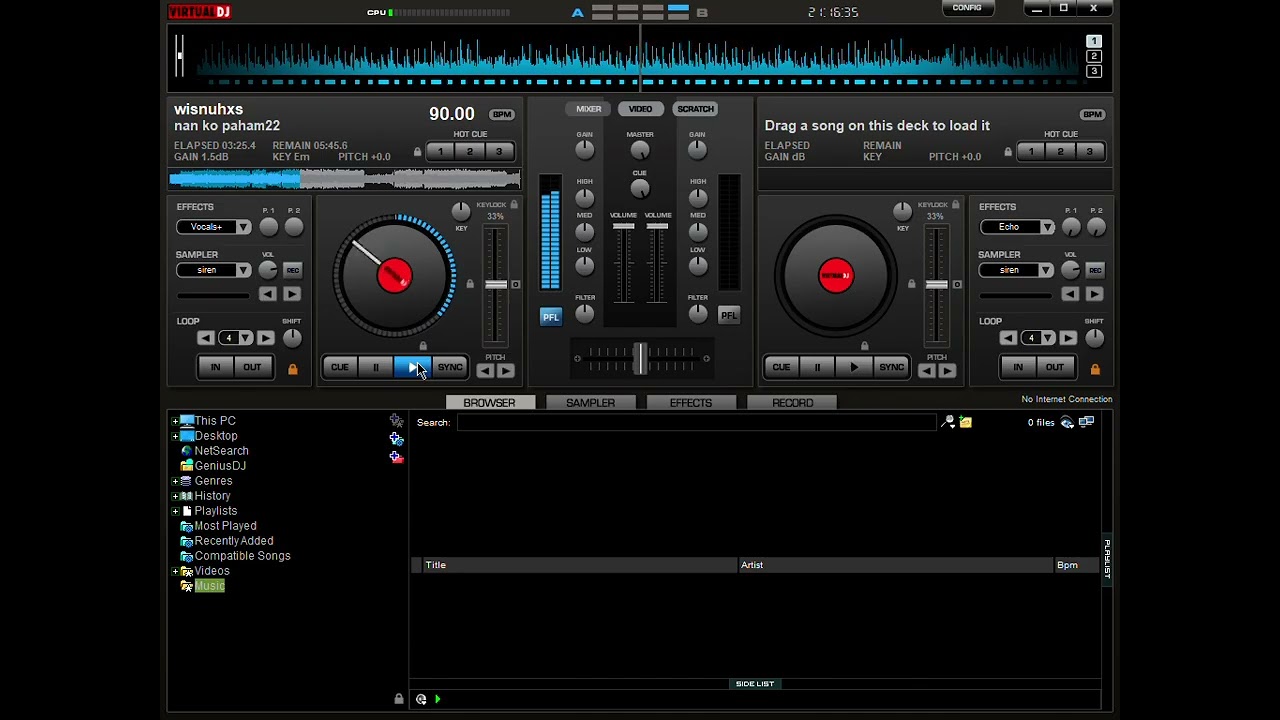The width and height of the screenshot is (1280, 720).
Task: Toggle right channel PFL headphone cue
Action: (729, 316)
